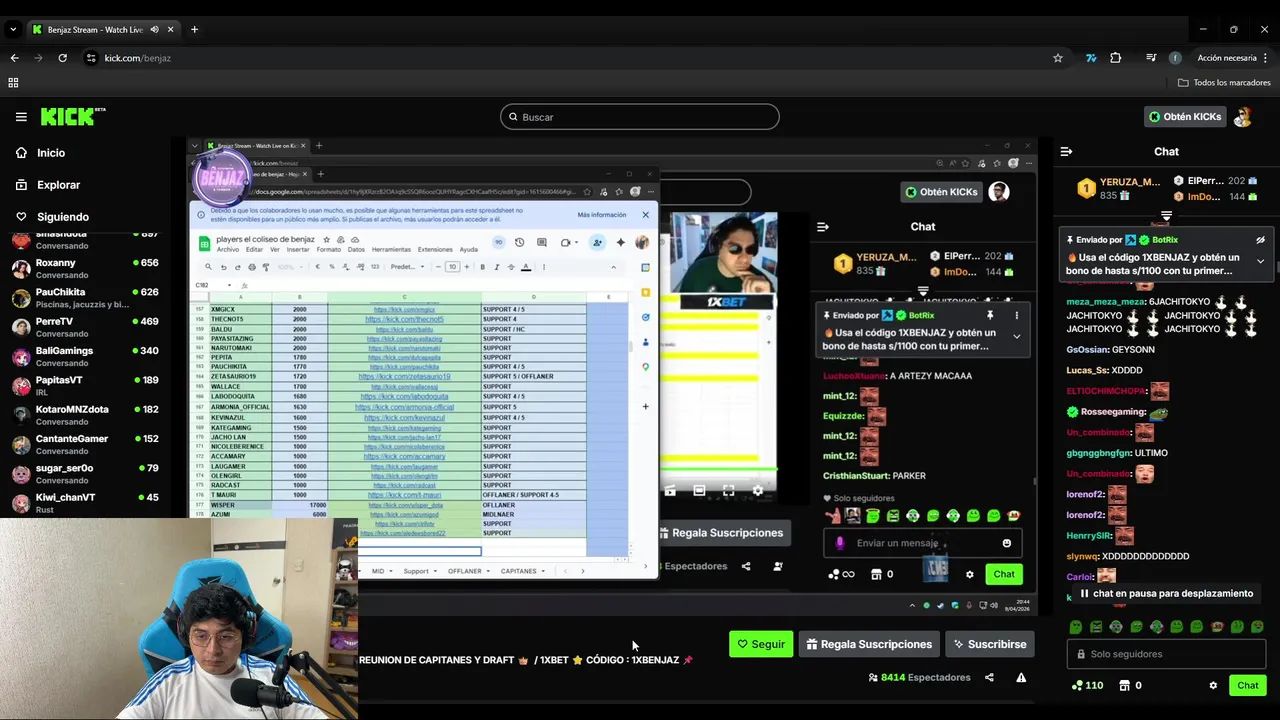Open PapitasVT channel in sidebar

[86, 385]
